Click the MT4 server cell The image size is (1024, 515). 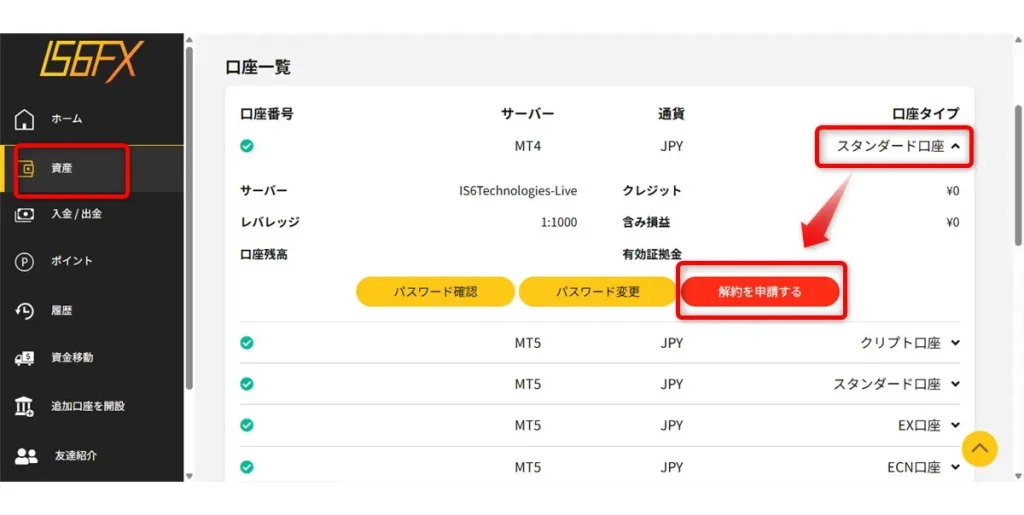pos(528,146)
